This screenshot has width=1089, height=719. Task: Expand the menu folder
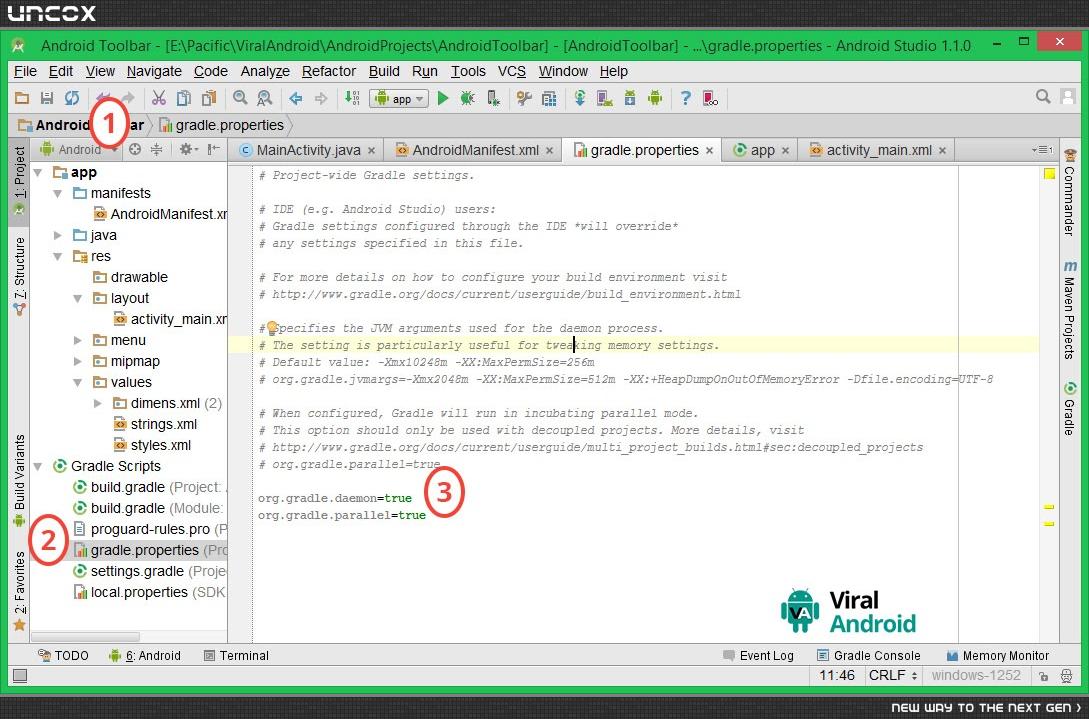(78, 340)
